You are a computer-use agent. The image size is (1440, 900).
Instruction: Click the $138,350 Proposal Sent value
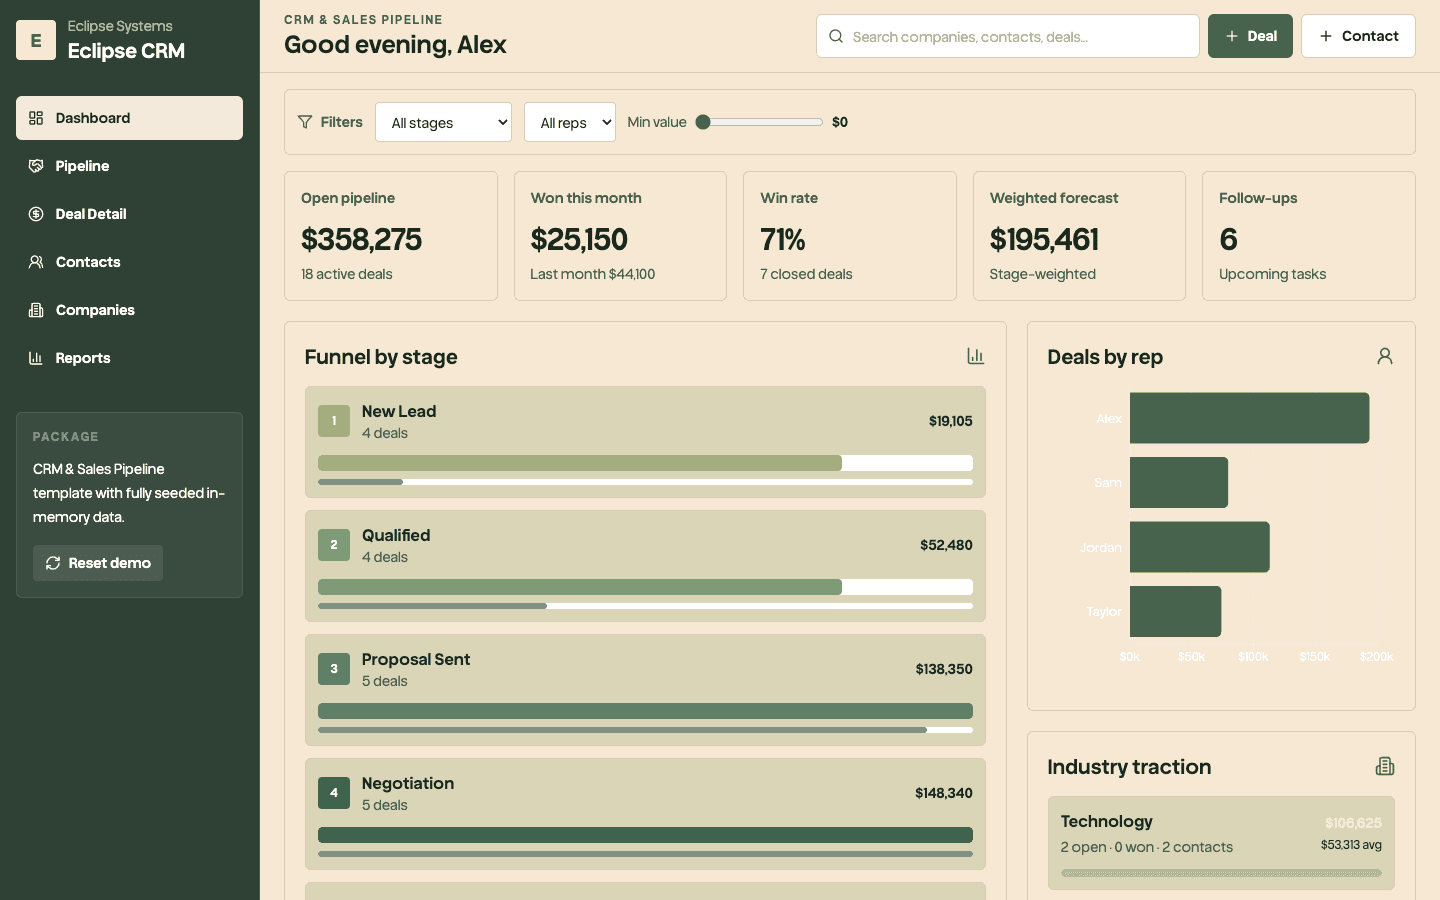944,669
